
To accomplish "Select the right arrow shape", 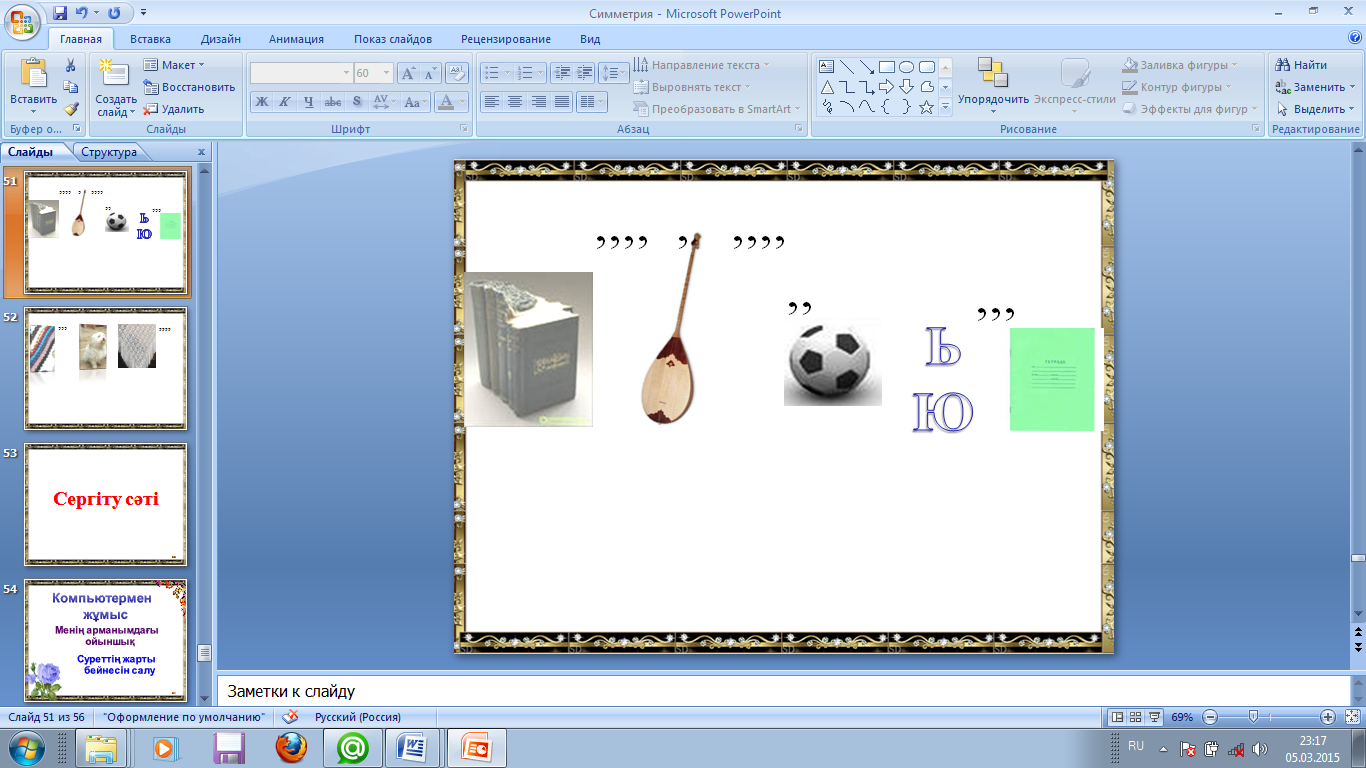I will coord(886,87).
